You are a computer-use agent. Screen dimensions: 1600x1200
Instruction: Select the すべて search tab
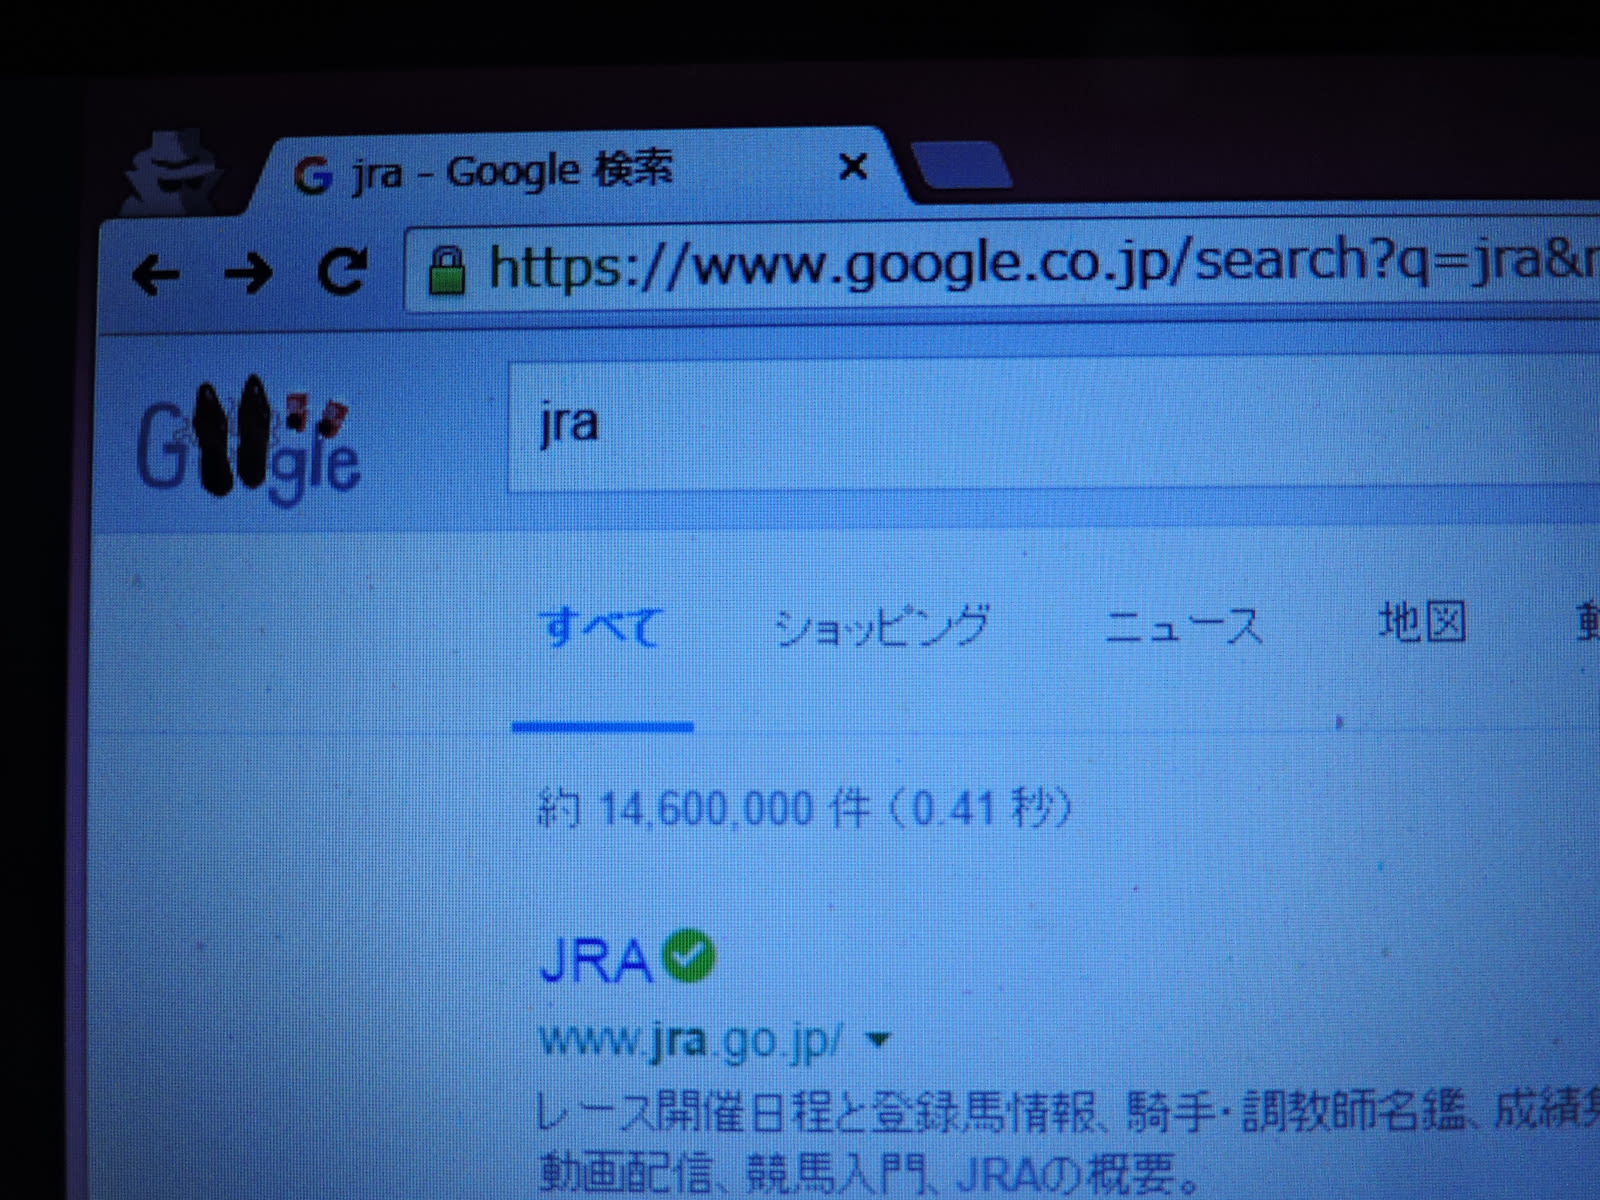click(x=600, y=628)
